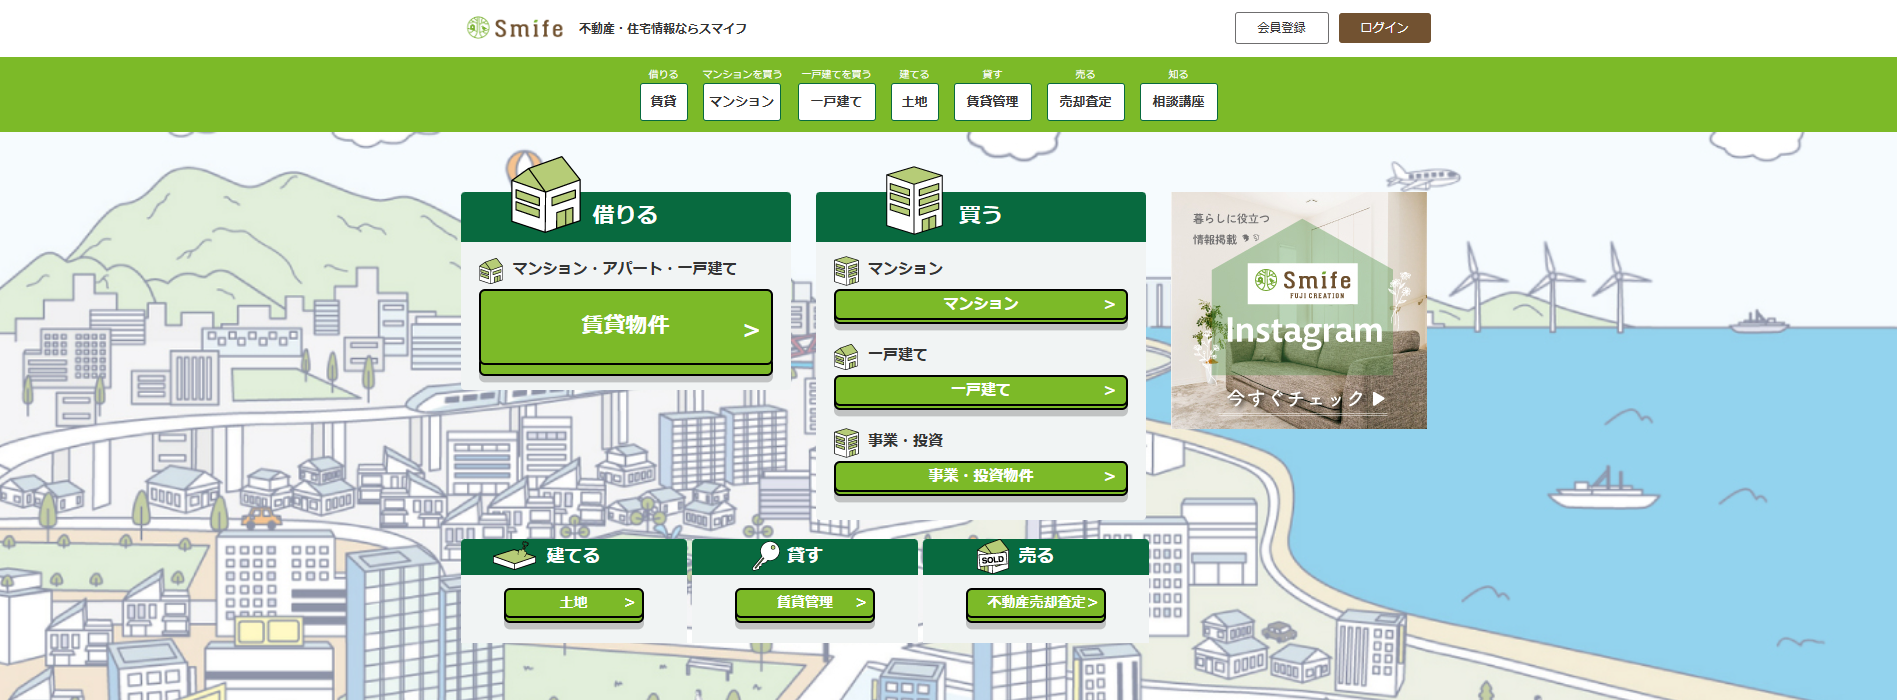Click the 不動産売却査定 button

(1036, 605)
